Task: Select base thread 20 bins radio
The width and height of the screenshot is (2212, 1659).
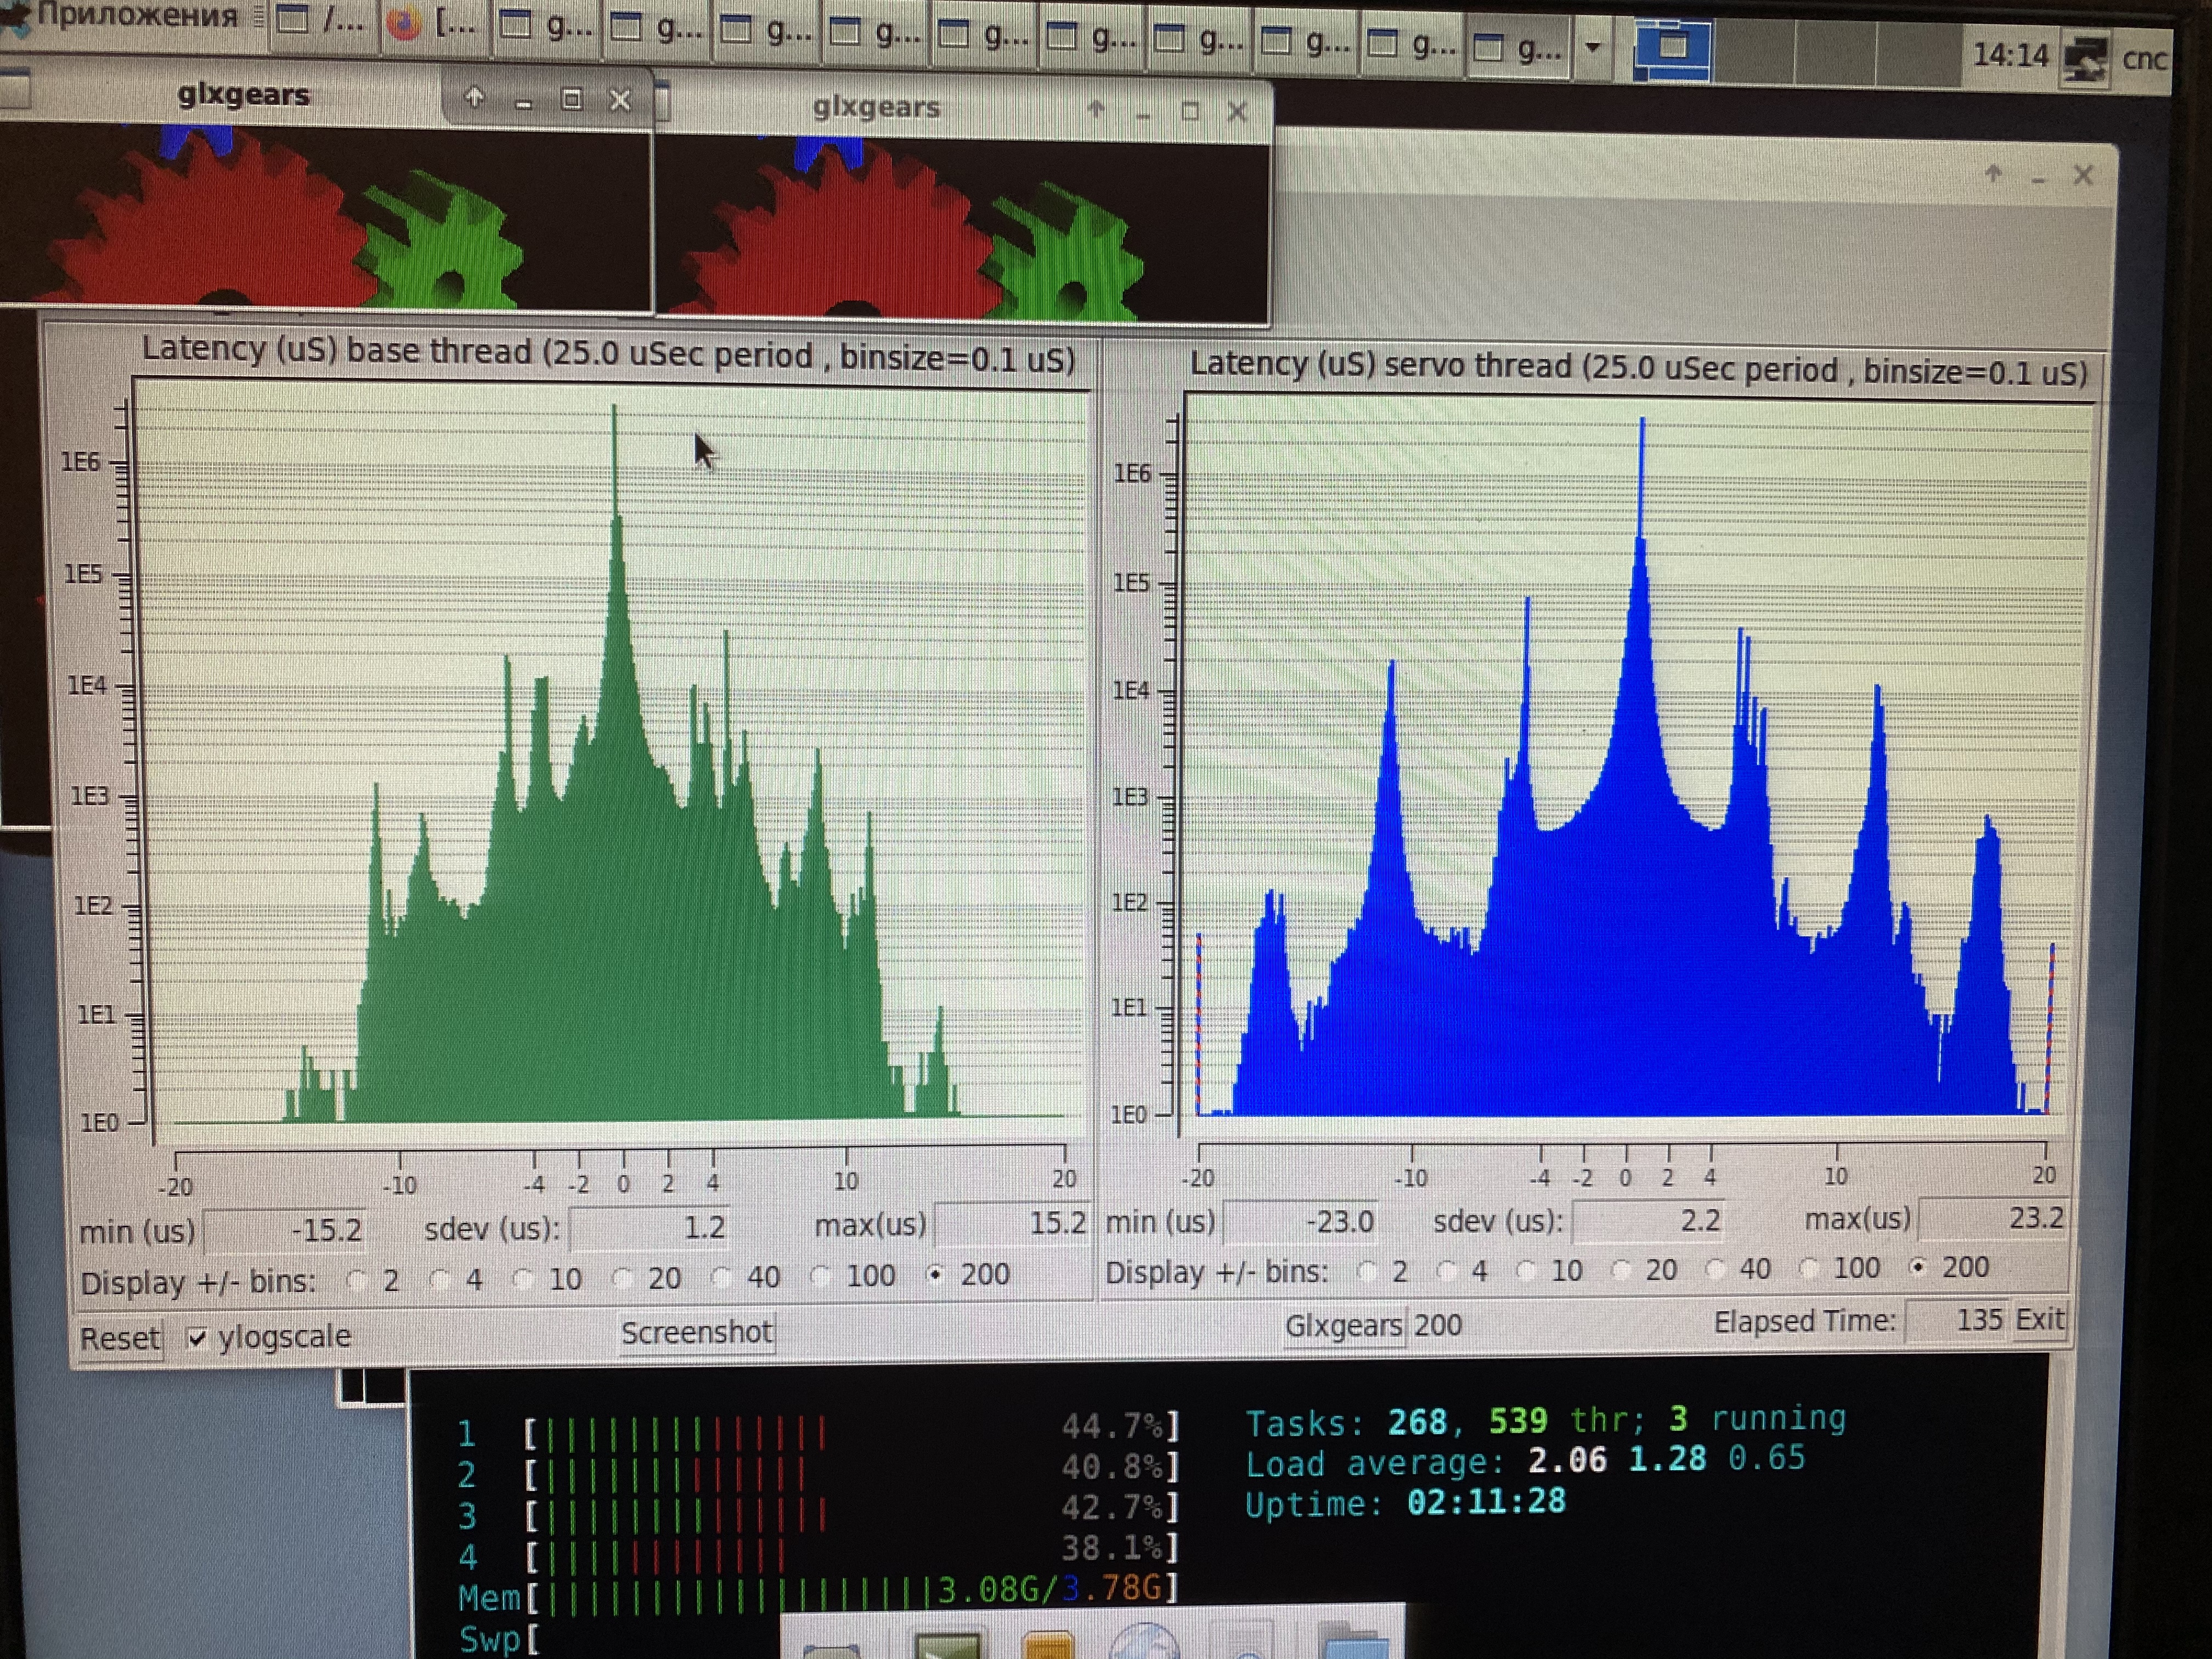Action: pyautogui.click(x=623, y=1279)
